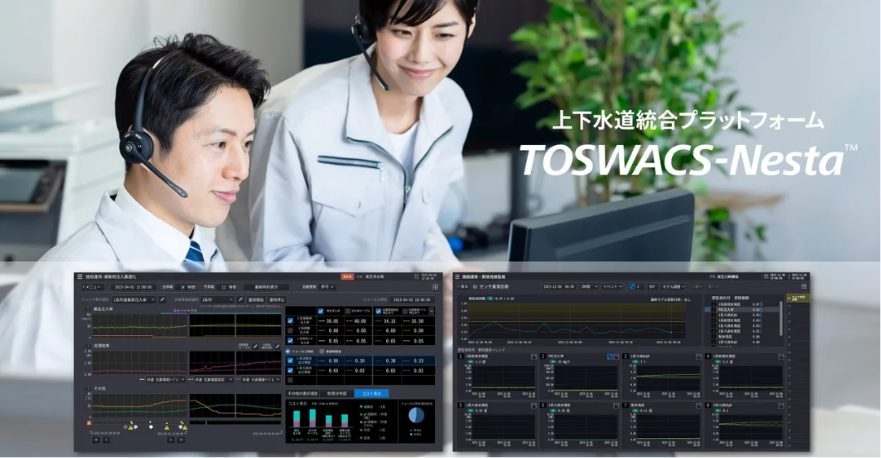The width and height of the screenshot is (881, 458).
Task: Step back one interval on trend timeline
Action: [107, 440]
